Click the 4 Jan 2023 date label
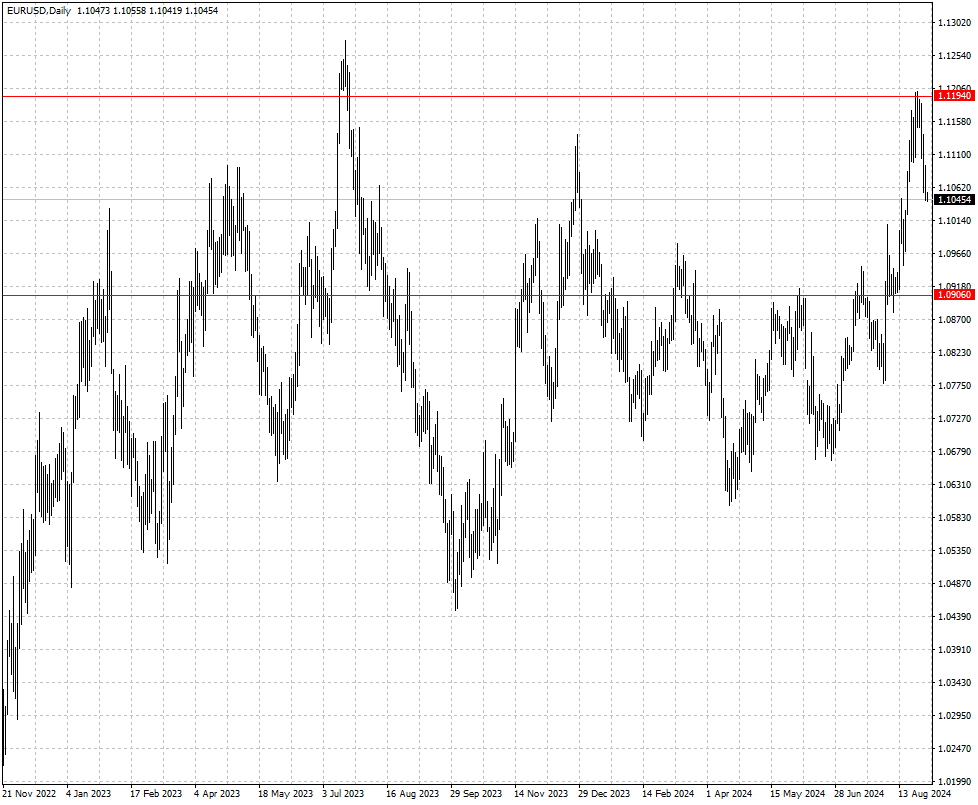The height and width of the screenshot is (805, 978). 89,794
